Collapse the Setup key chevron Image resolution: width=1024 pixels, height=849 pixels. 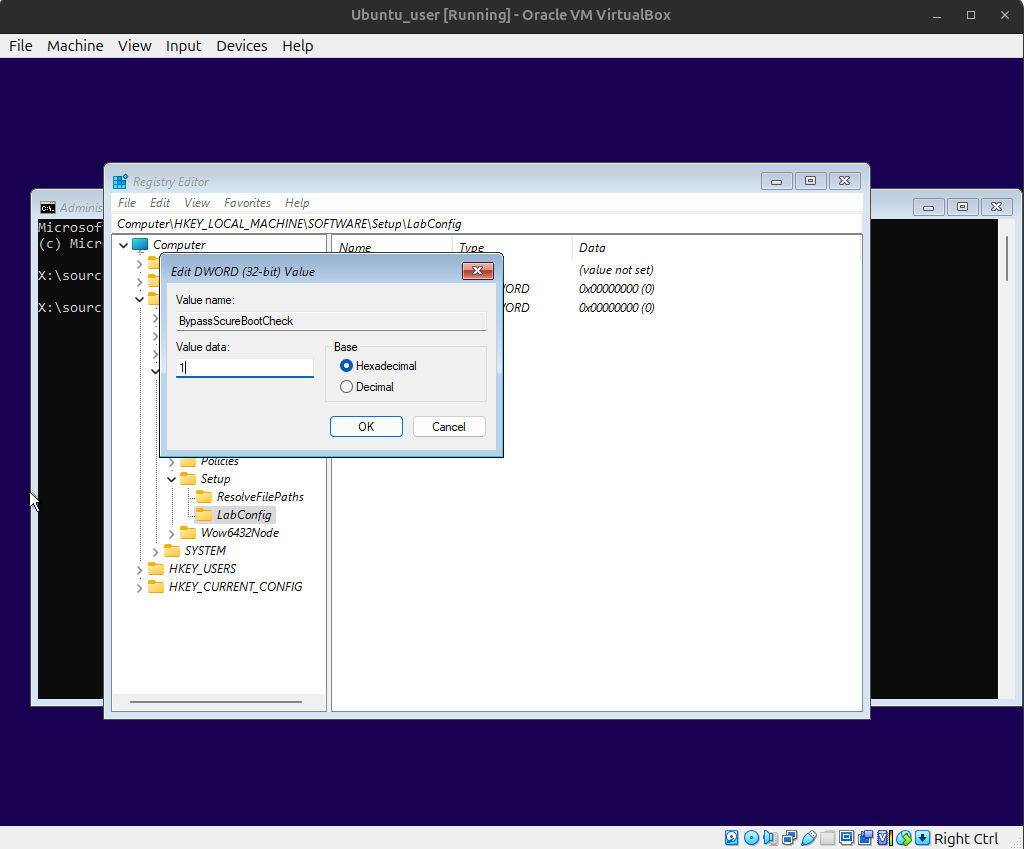(x=172, y=479)
